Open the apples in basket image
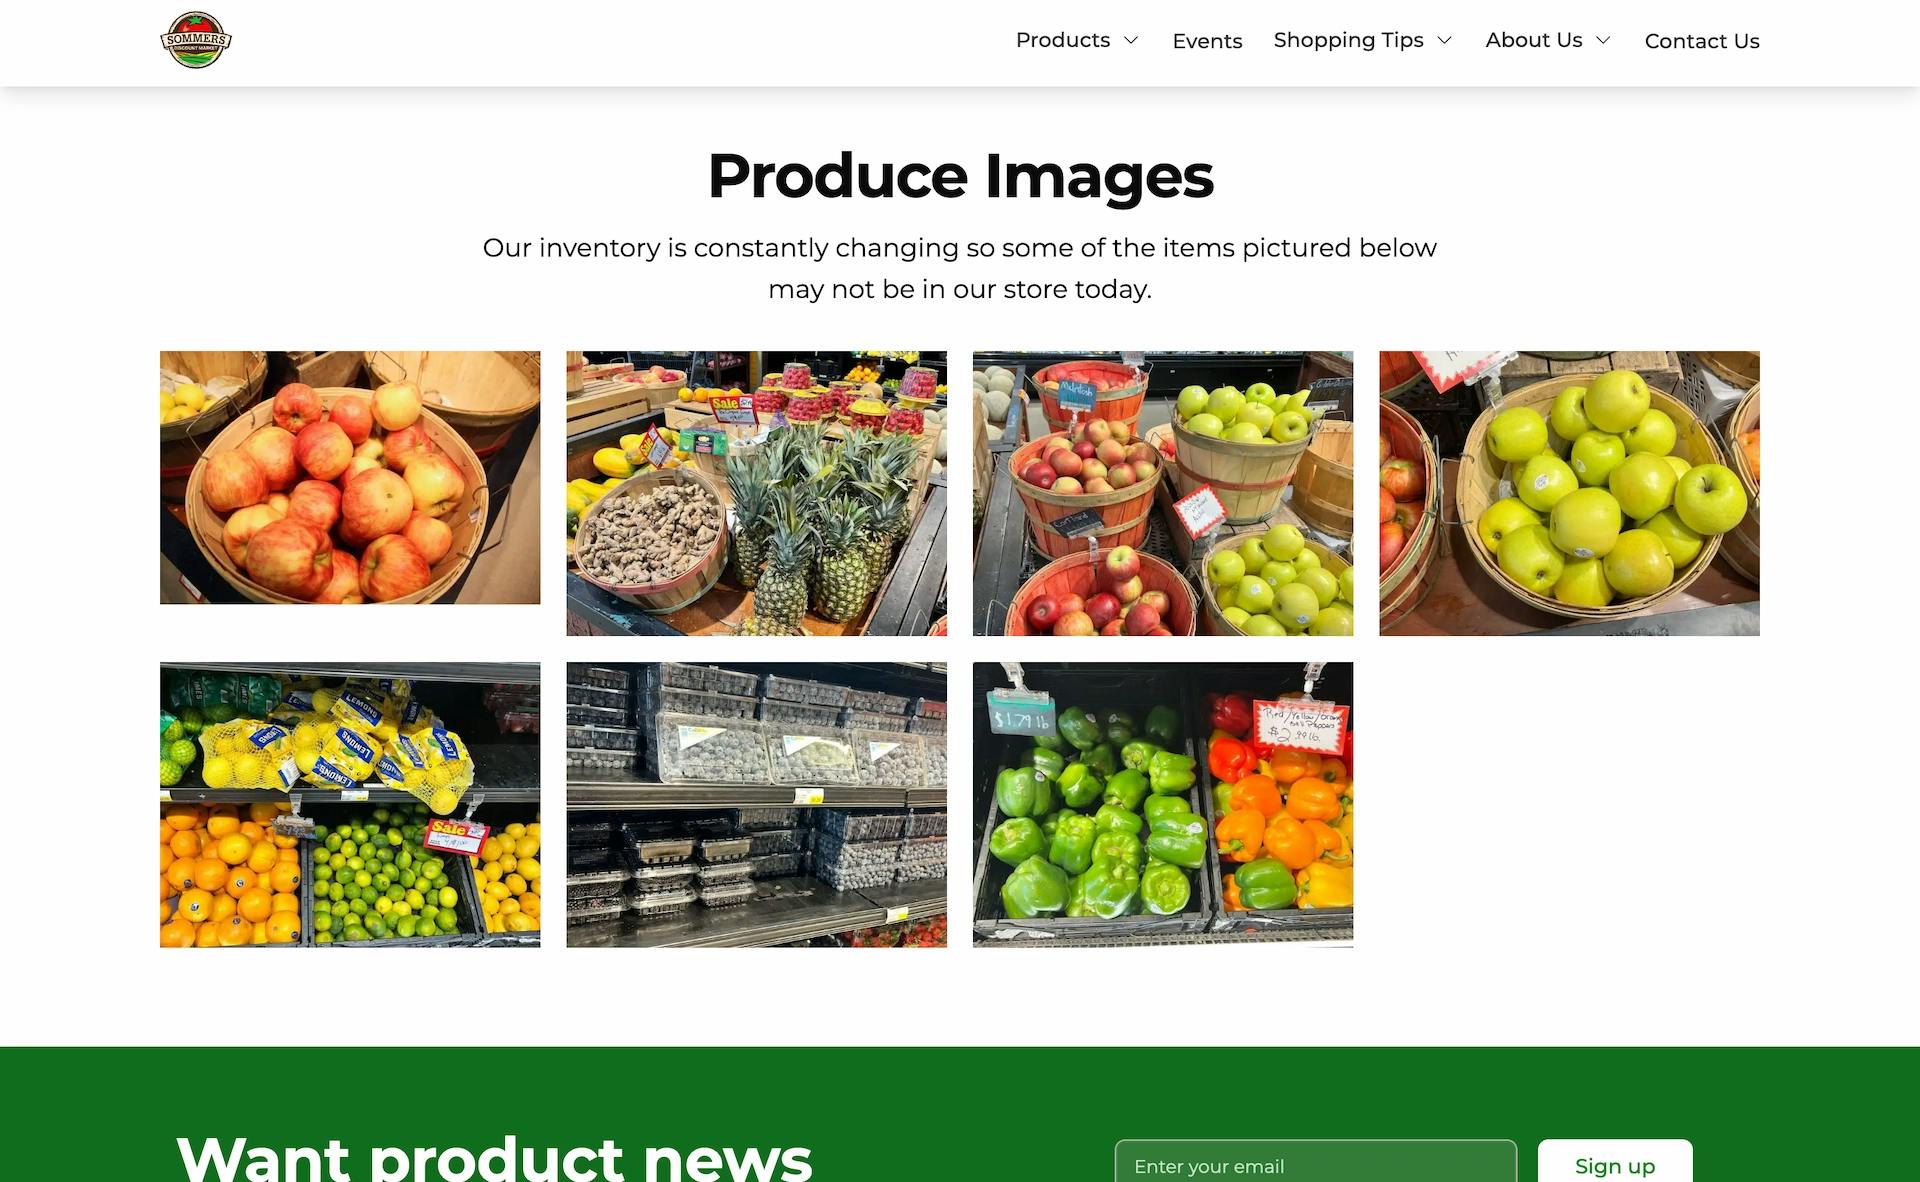This screenshot has width=1920, height=1182. pos(350,477)
